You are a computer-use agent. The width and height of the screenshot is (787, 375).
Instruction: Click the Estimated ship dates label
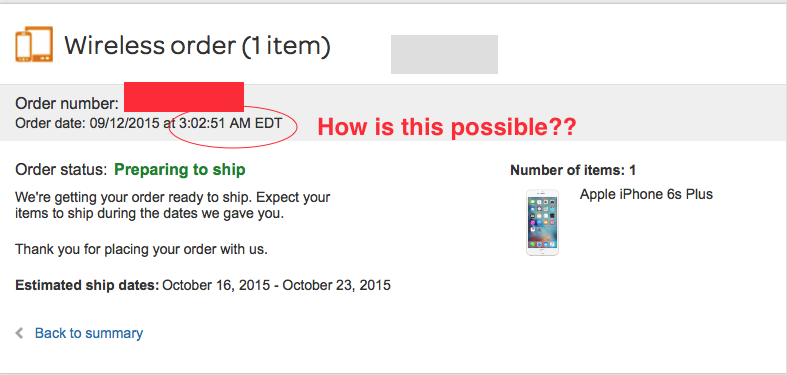(x=87, y=286)
